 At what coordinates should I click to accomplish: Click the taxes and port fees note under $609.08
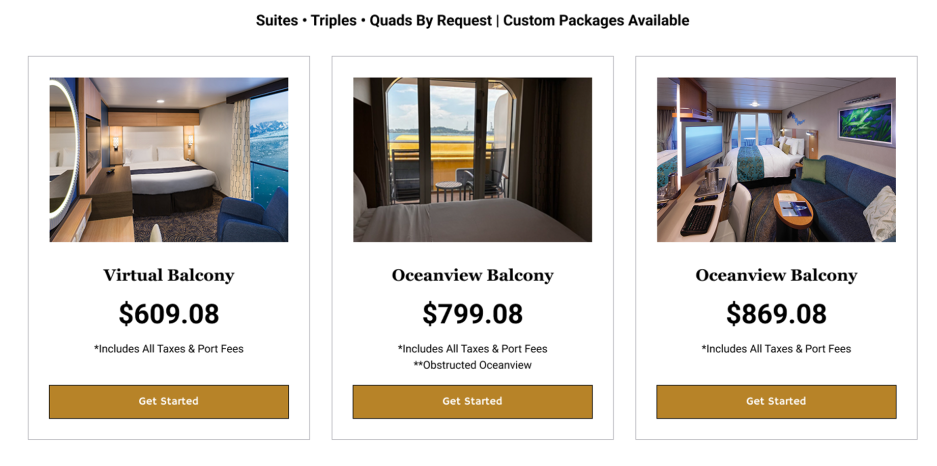pyautogui.click(x=169, y=349)
